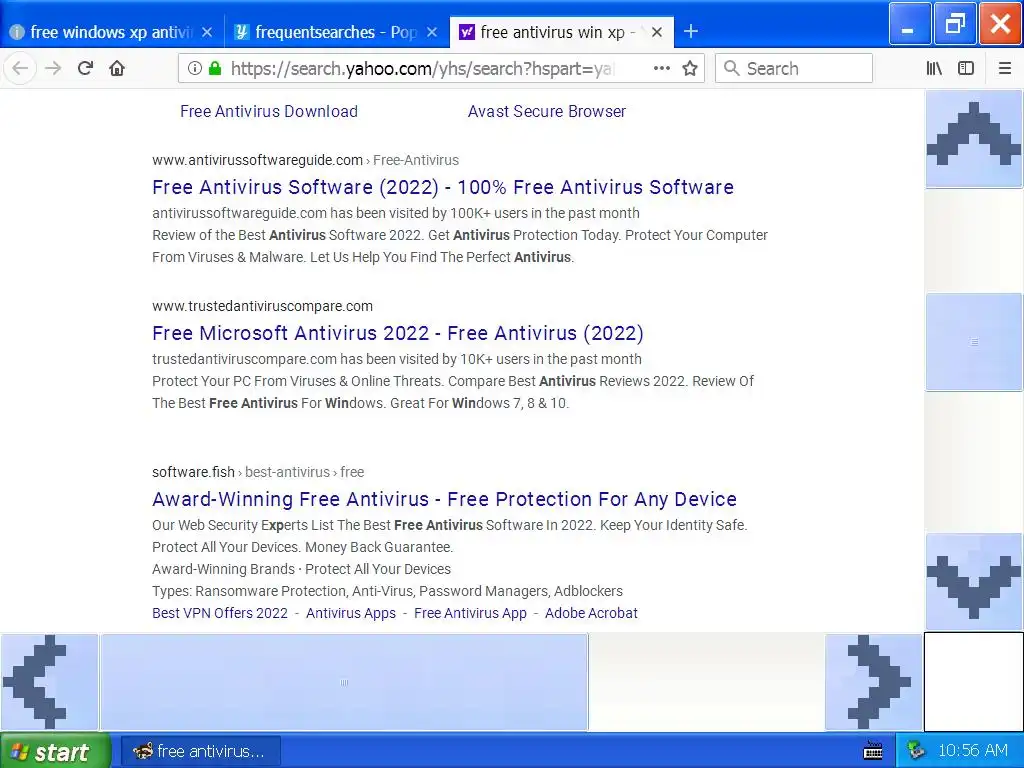This screenshot has width=1024, height=768.
Task: Reload the current Yahoo search page
Action: [85, 68]
